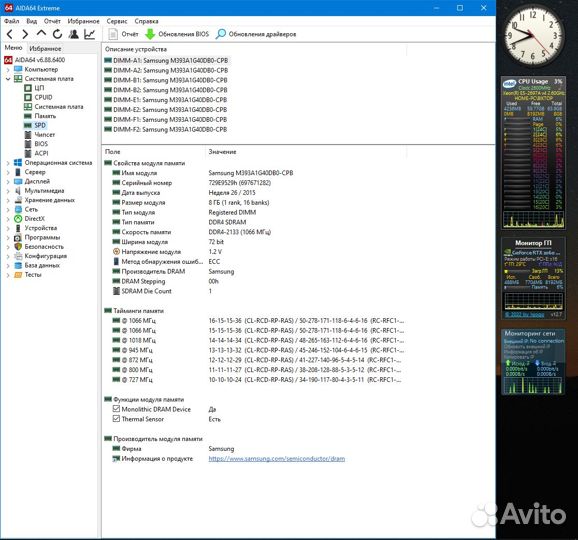
Task: Select DIMM-F2 Samsung module row
Action: pyautogui.click(x=166, y=129)
